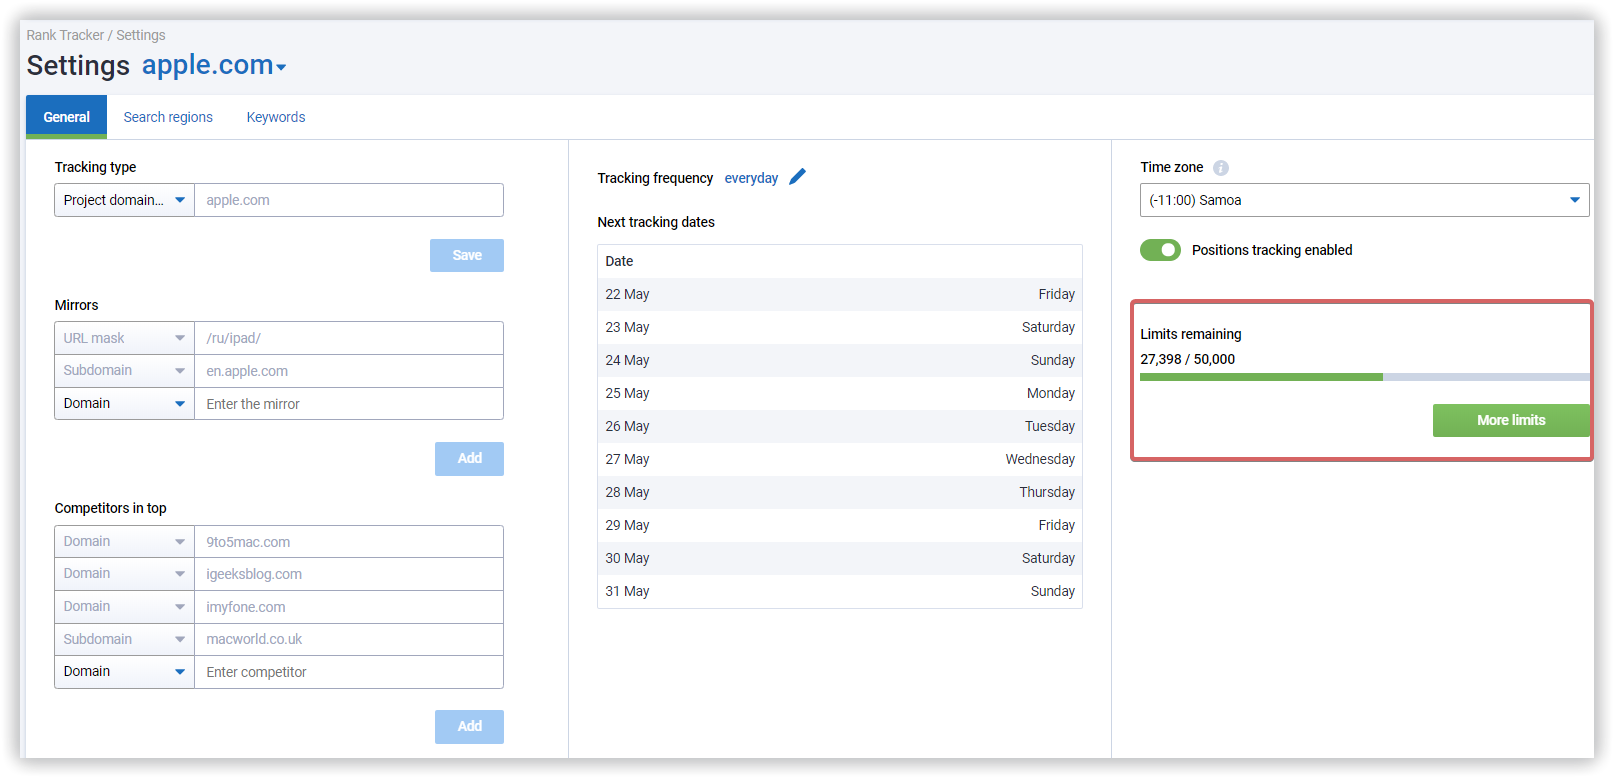
Task: Open the URL mask mirror type dropdown
Action: pos(124,338)
